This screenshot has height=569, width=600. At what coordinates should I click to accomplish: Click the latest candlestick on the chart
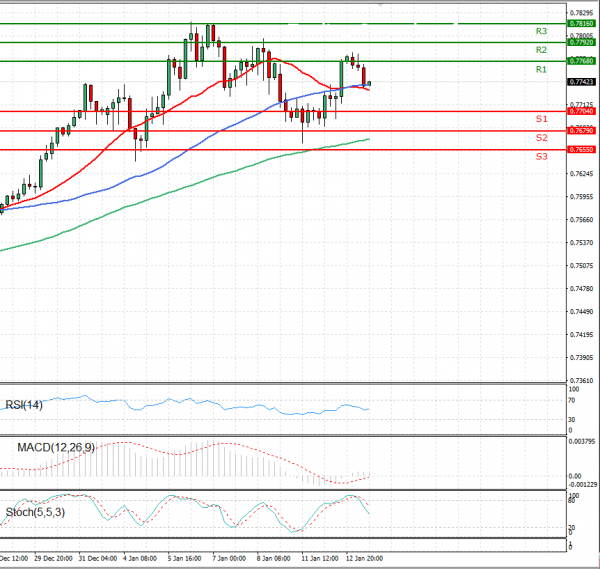pyautogui.click(x=369, y=83)
